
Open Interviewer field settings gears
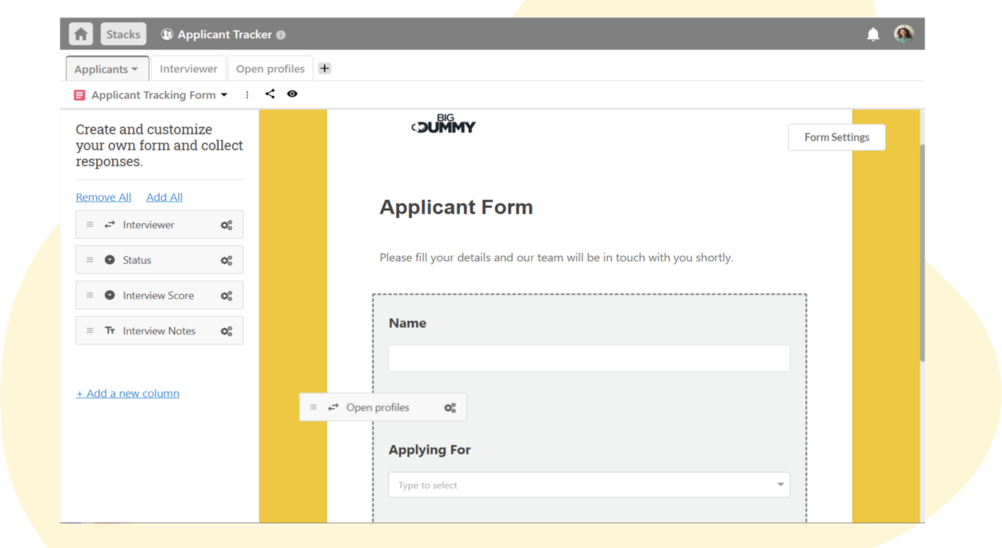[226, 225]
